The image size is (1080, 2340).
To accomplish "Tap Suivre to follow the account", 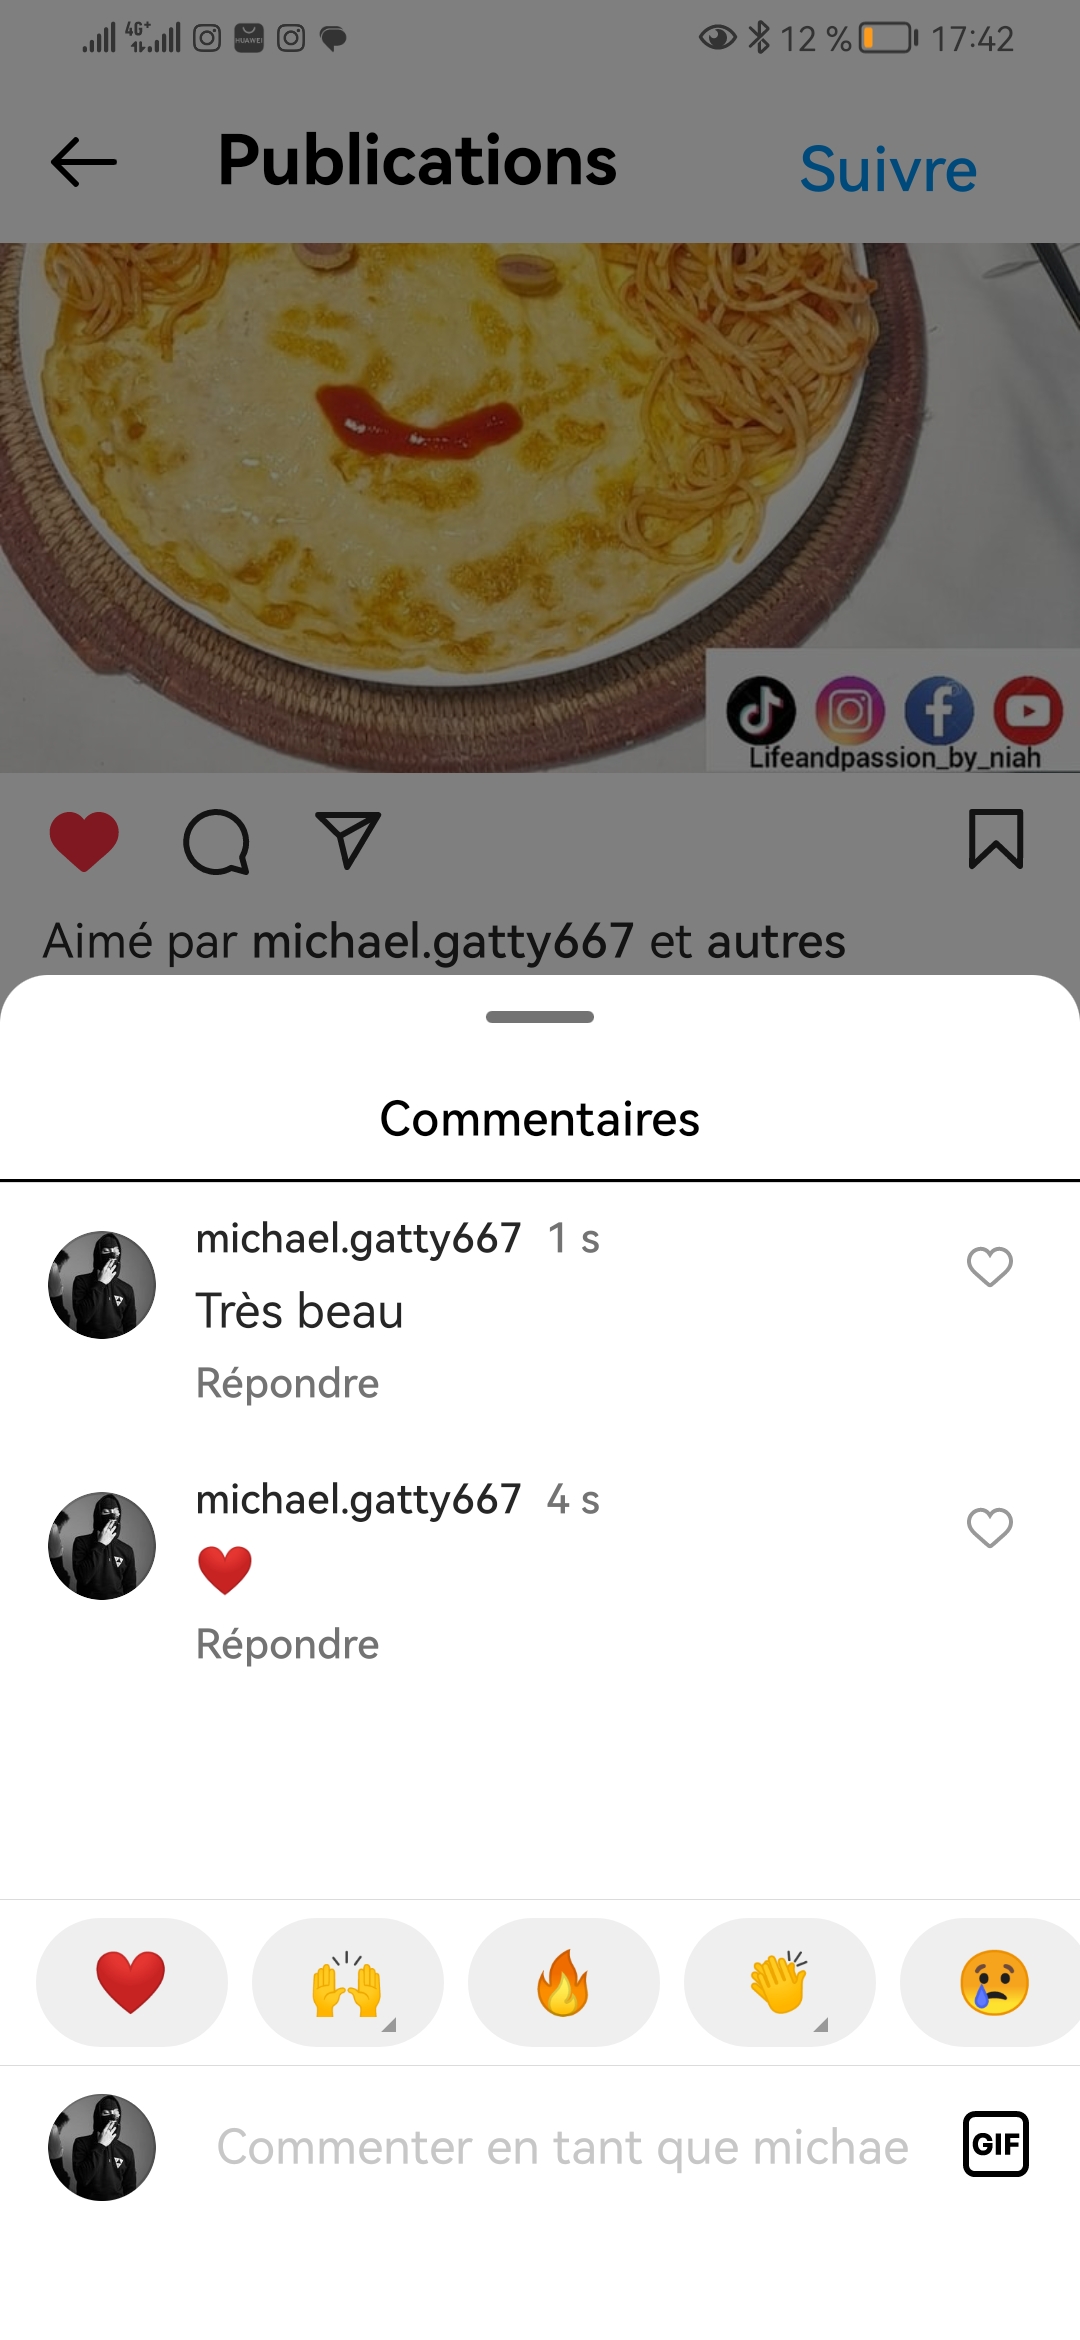I will pos(888,169).
